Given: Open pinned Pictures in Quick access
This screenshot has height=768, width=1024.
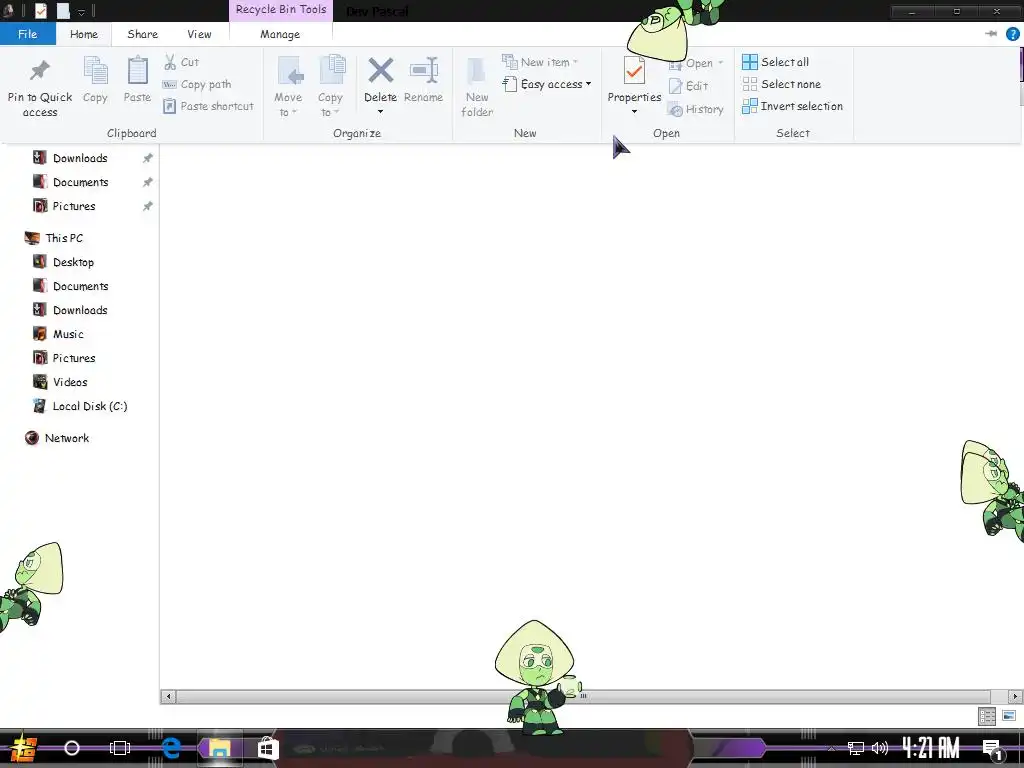Looking at the screenshot, I should pyautogui.click(x=74, y=206).
